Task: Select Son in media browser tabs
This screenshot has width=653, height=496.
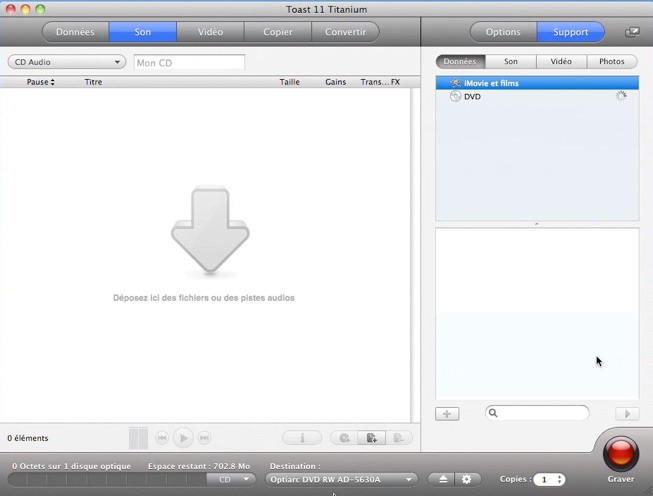Action: [x=511, y=62]
